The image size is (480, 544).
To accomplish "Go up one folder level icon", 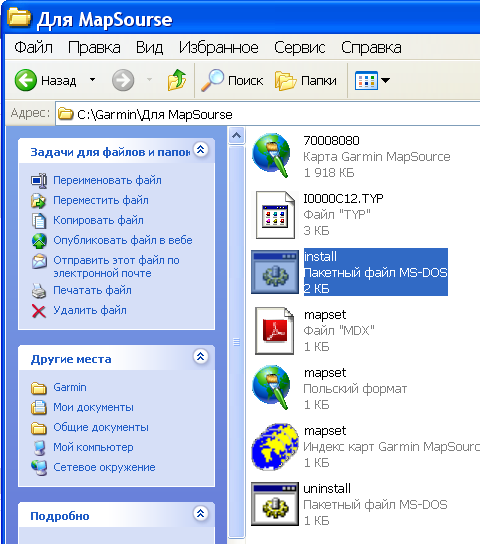I will coord(177,80).
